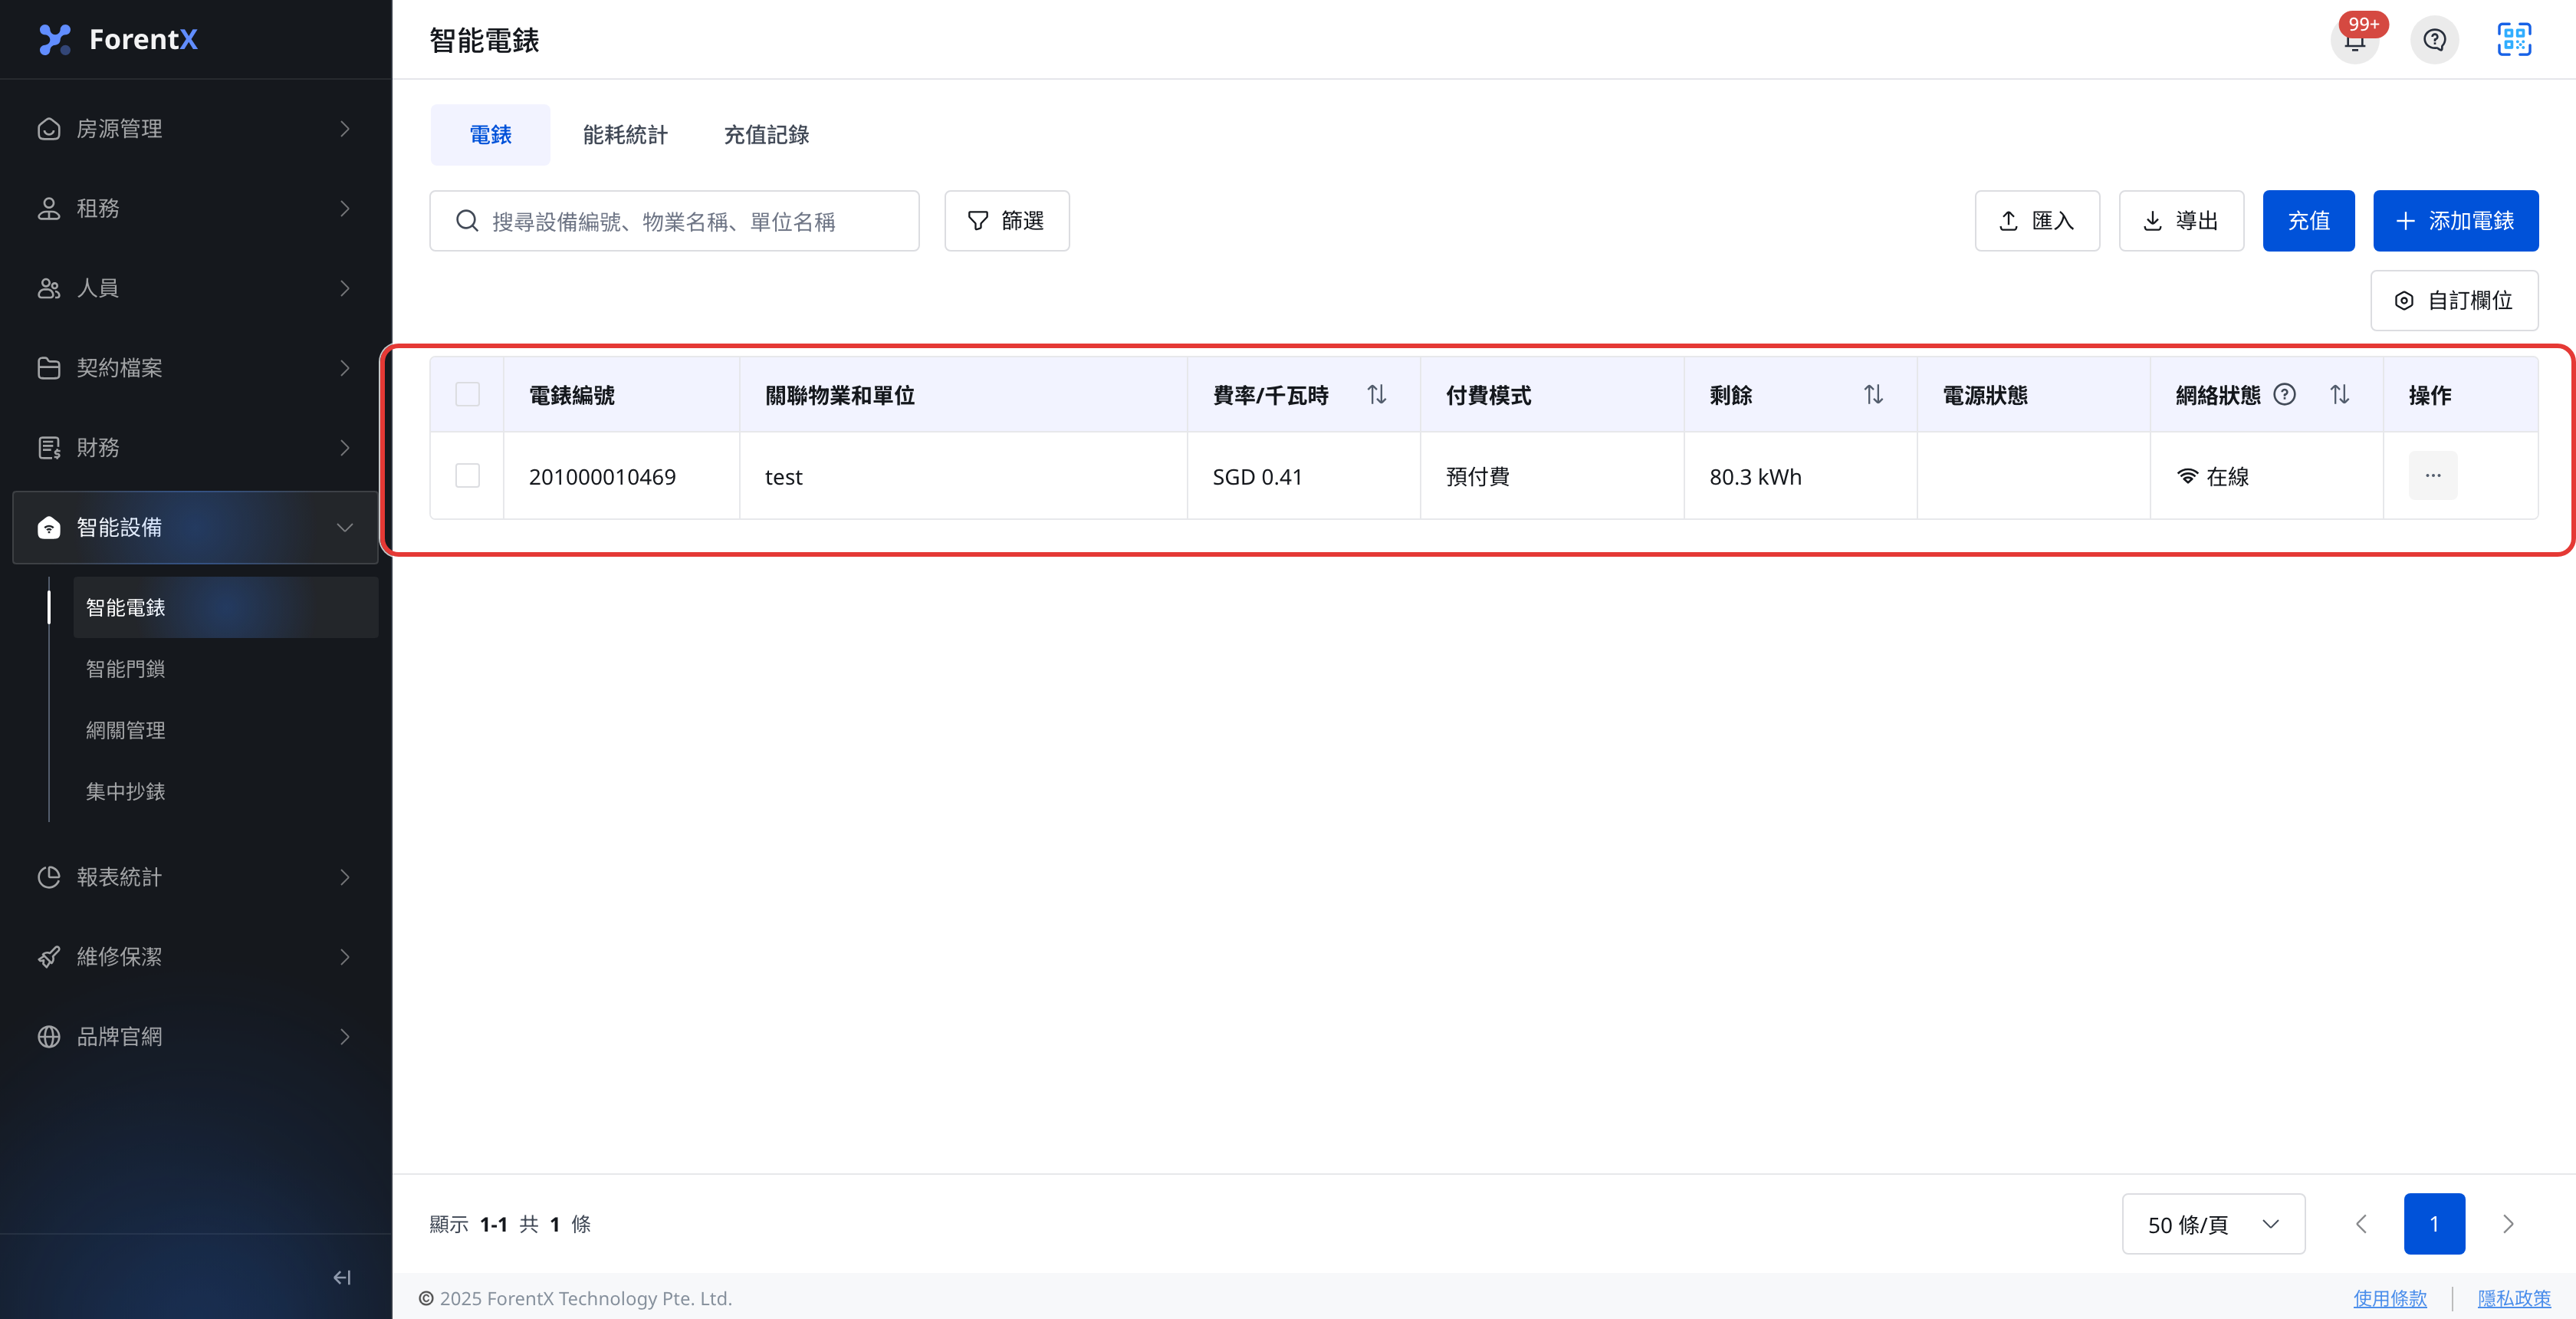Expand the 租務 menu
The height and width of the screenshot is (1319, 2576).
pos(195,208)
